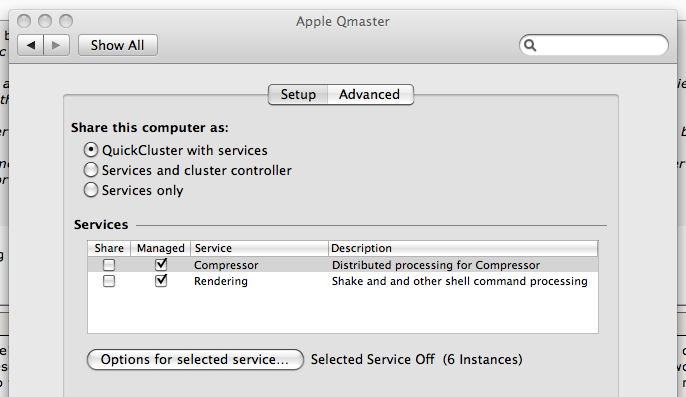Select the Rendering service row

[x=343, y=281]
